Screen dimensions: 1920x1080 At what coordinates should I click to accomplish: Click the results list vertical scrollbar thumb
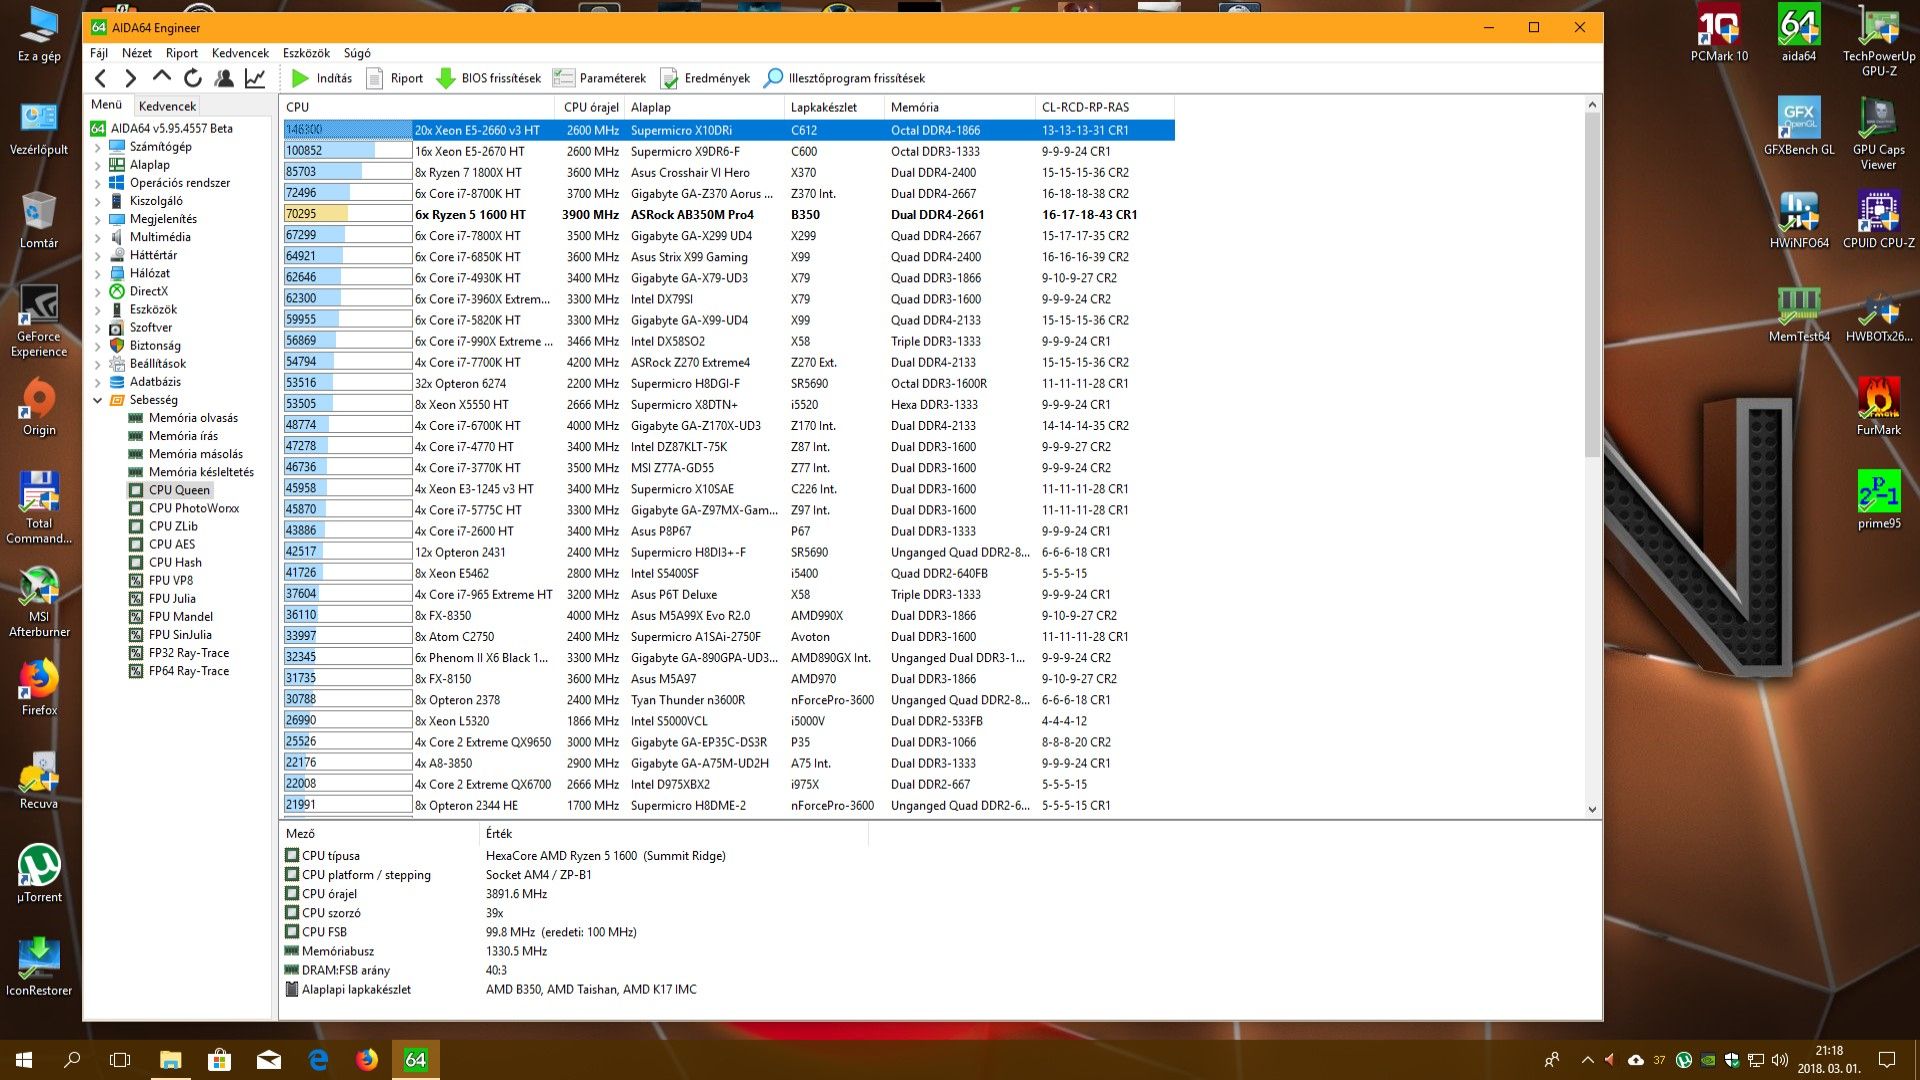(1592, 285)
